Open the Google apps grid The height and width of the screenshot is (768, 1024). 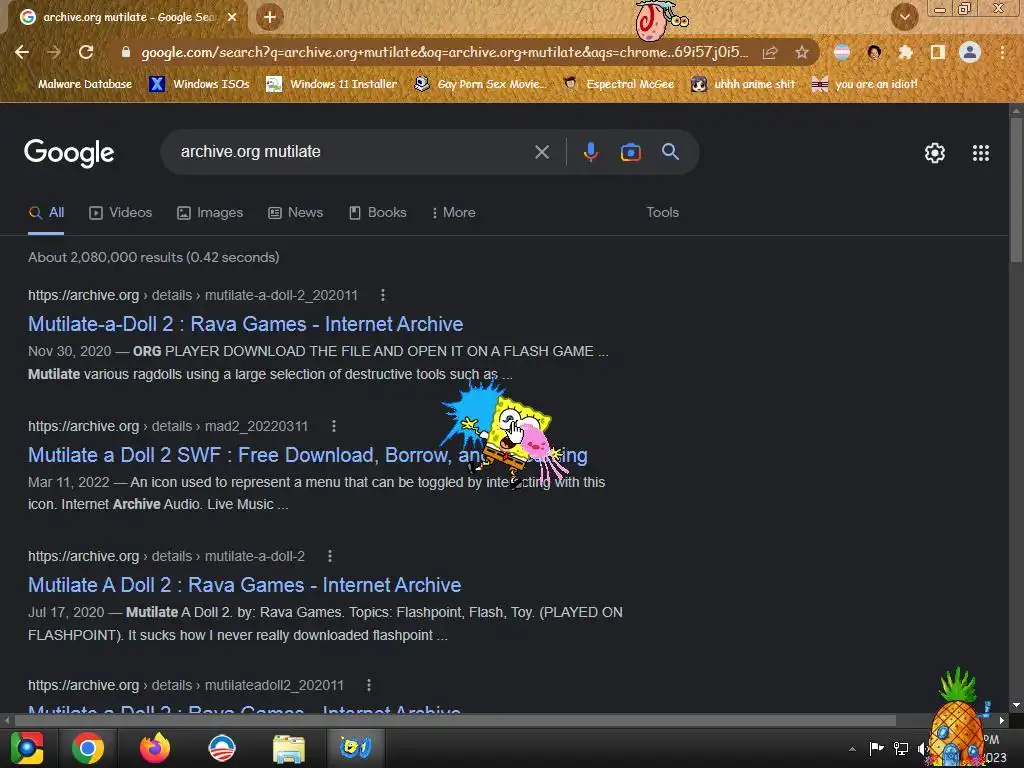point(981,153)
